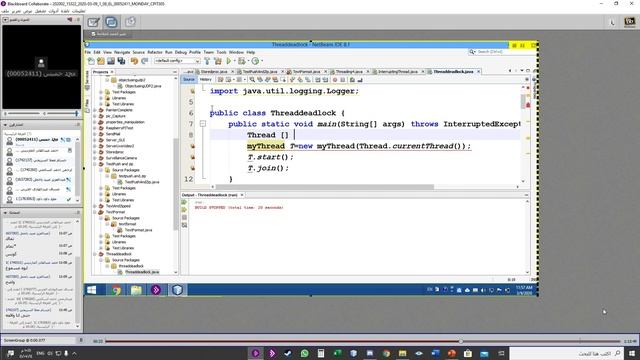Click NetBeans Open Project toolbar icon
The height and width of the screenshot is (360, 640).
tap(111, 61)
